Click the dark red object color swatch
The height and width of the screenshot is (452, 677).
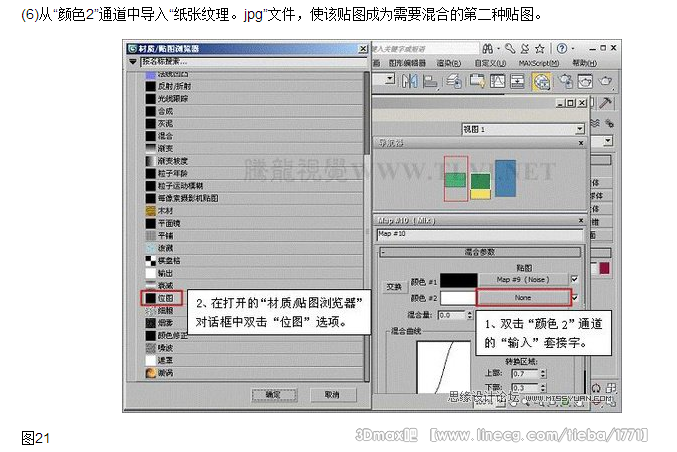(x=604, y=268)
